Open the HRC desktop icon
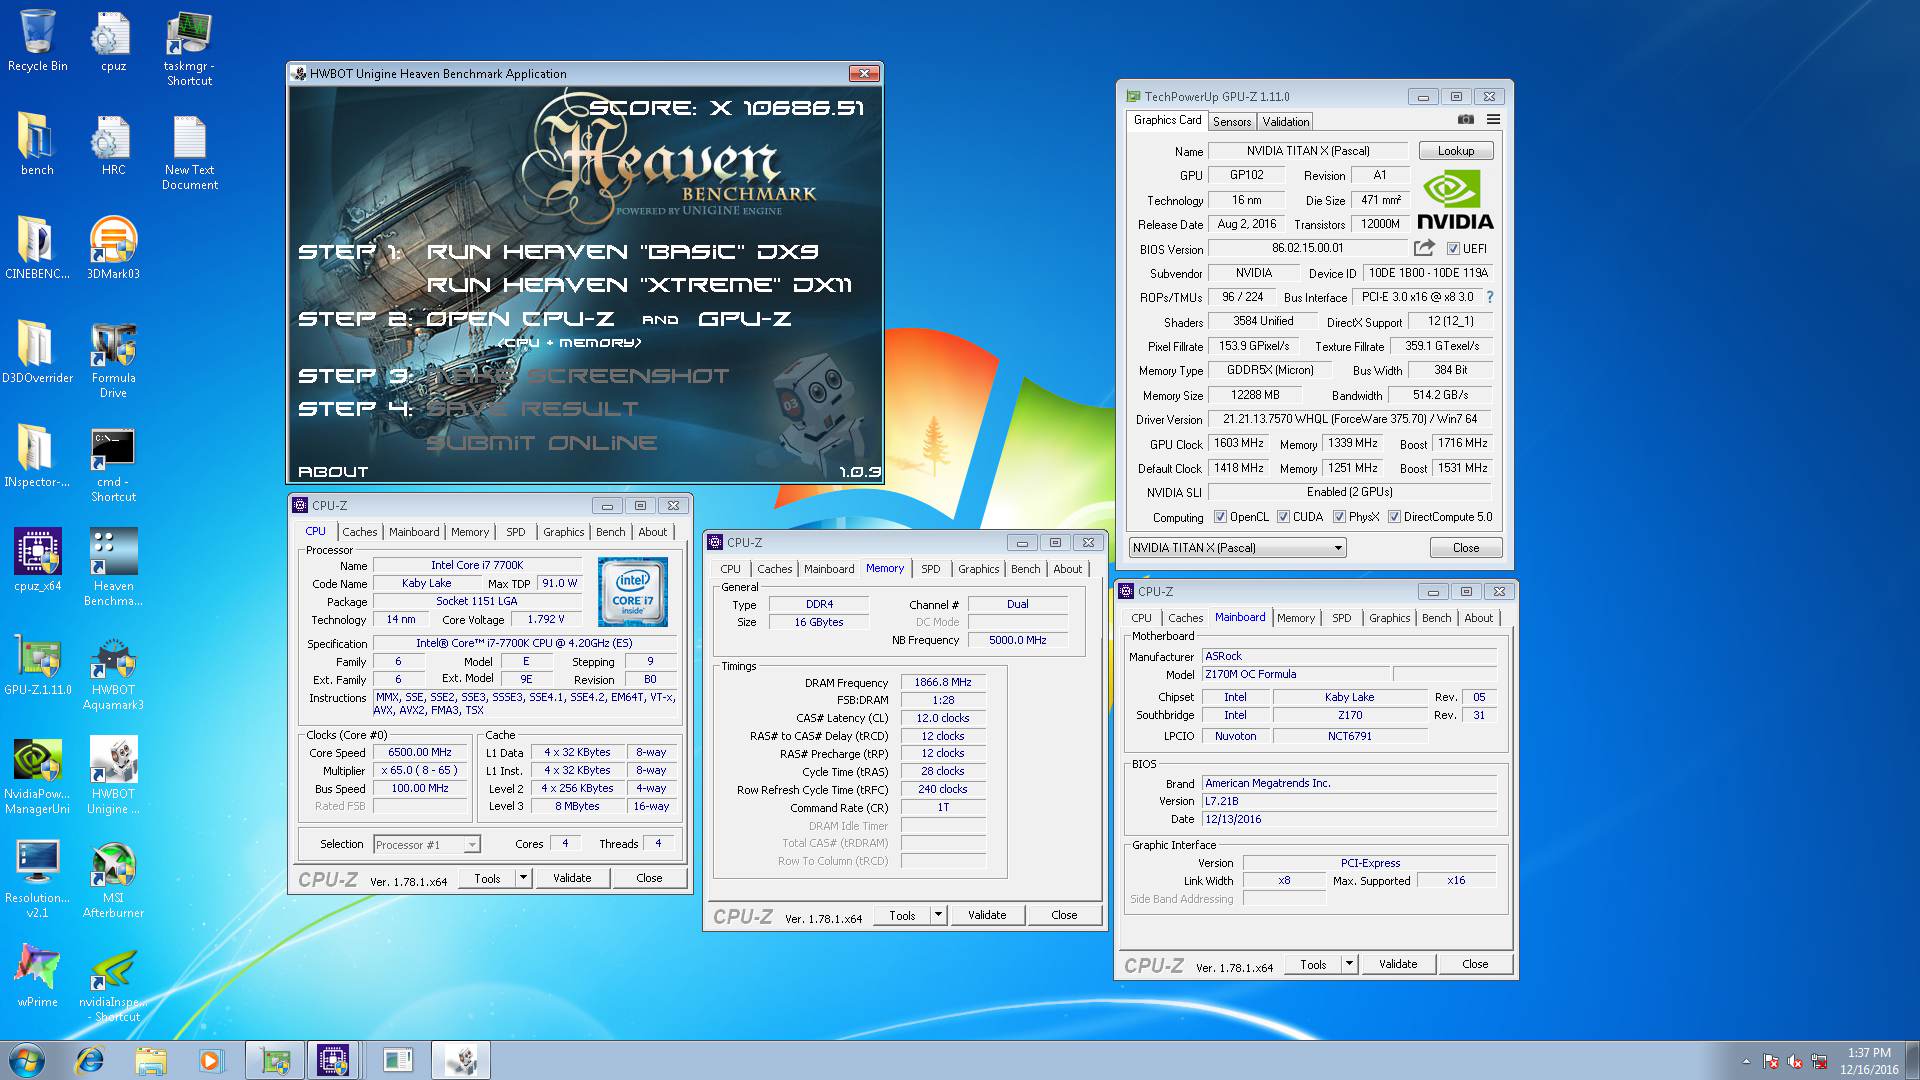 tap(113, 145)
